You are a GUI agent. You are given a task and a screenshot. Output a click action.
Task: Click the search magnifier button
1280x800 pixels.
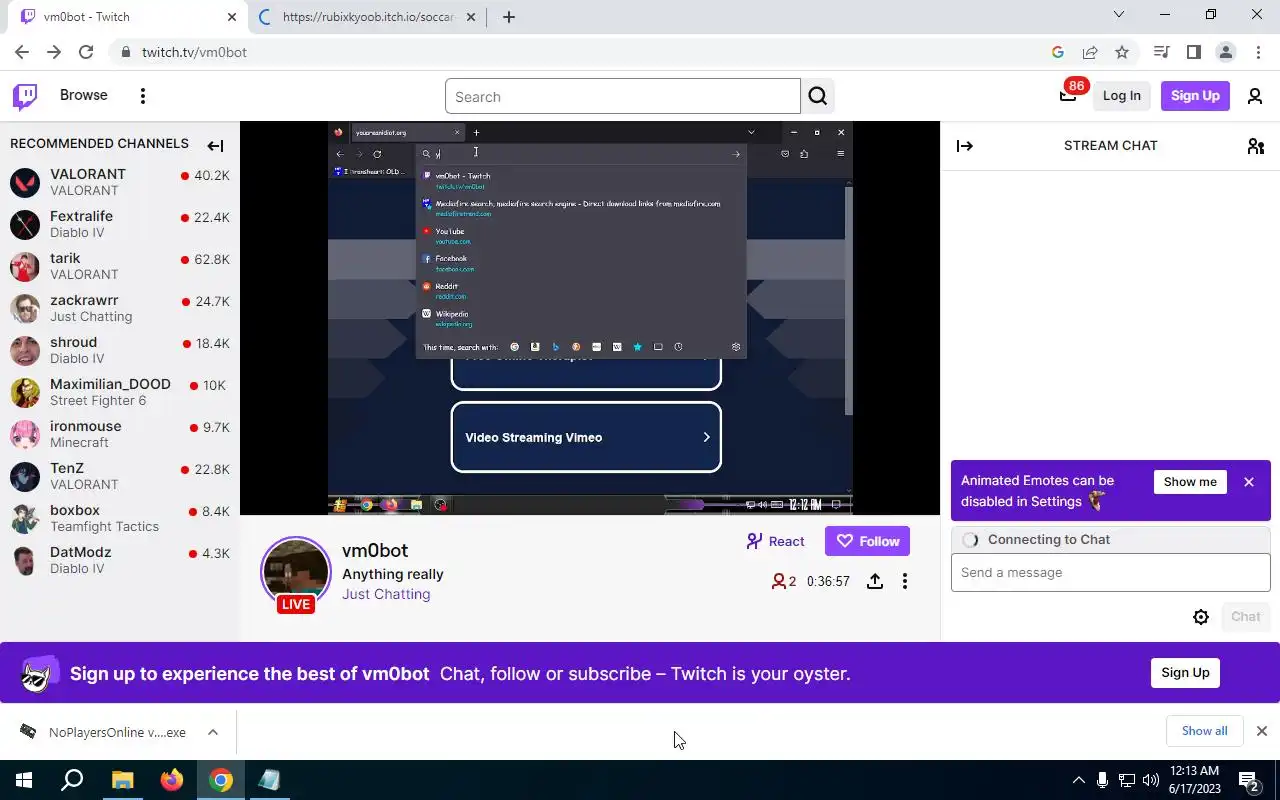[x=818, y=96]
